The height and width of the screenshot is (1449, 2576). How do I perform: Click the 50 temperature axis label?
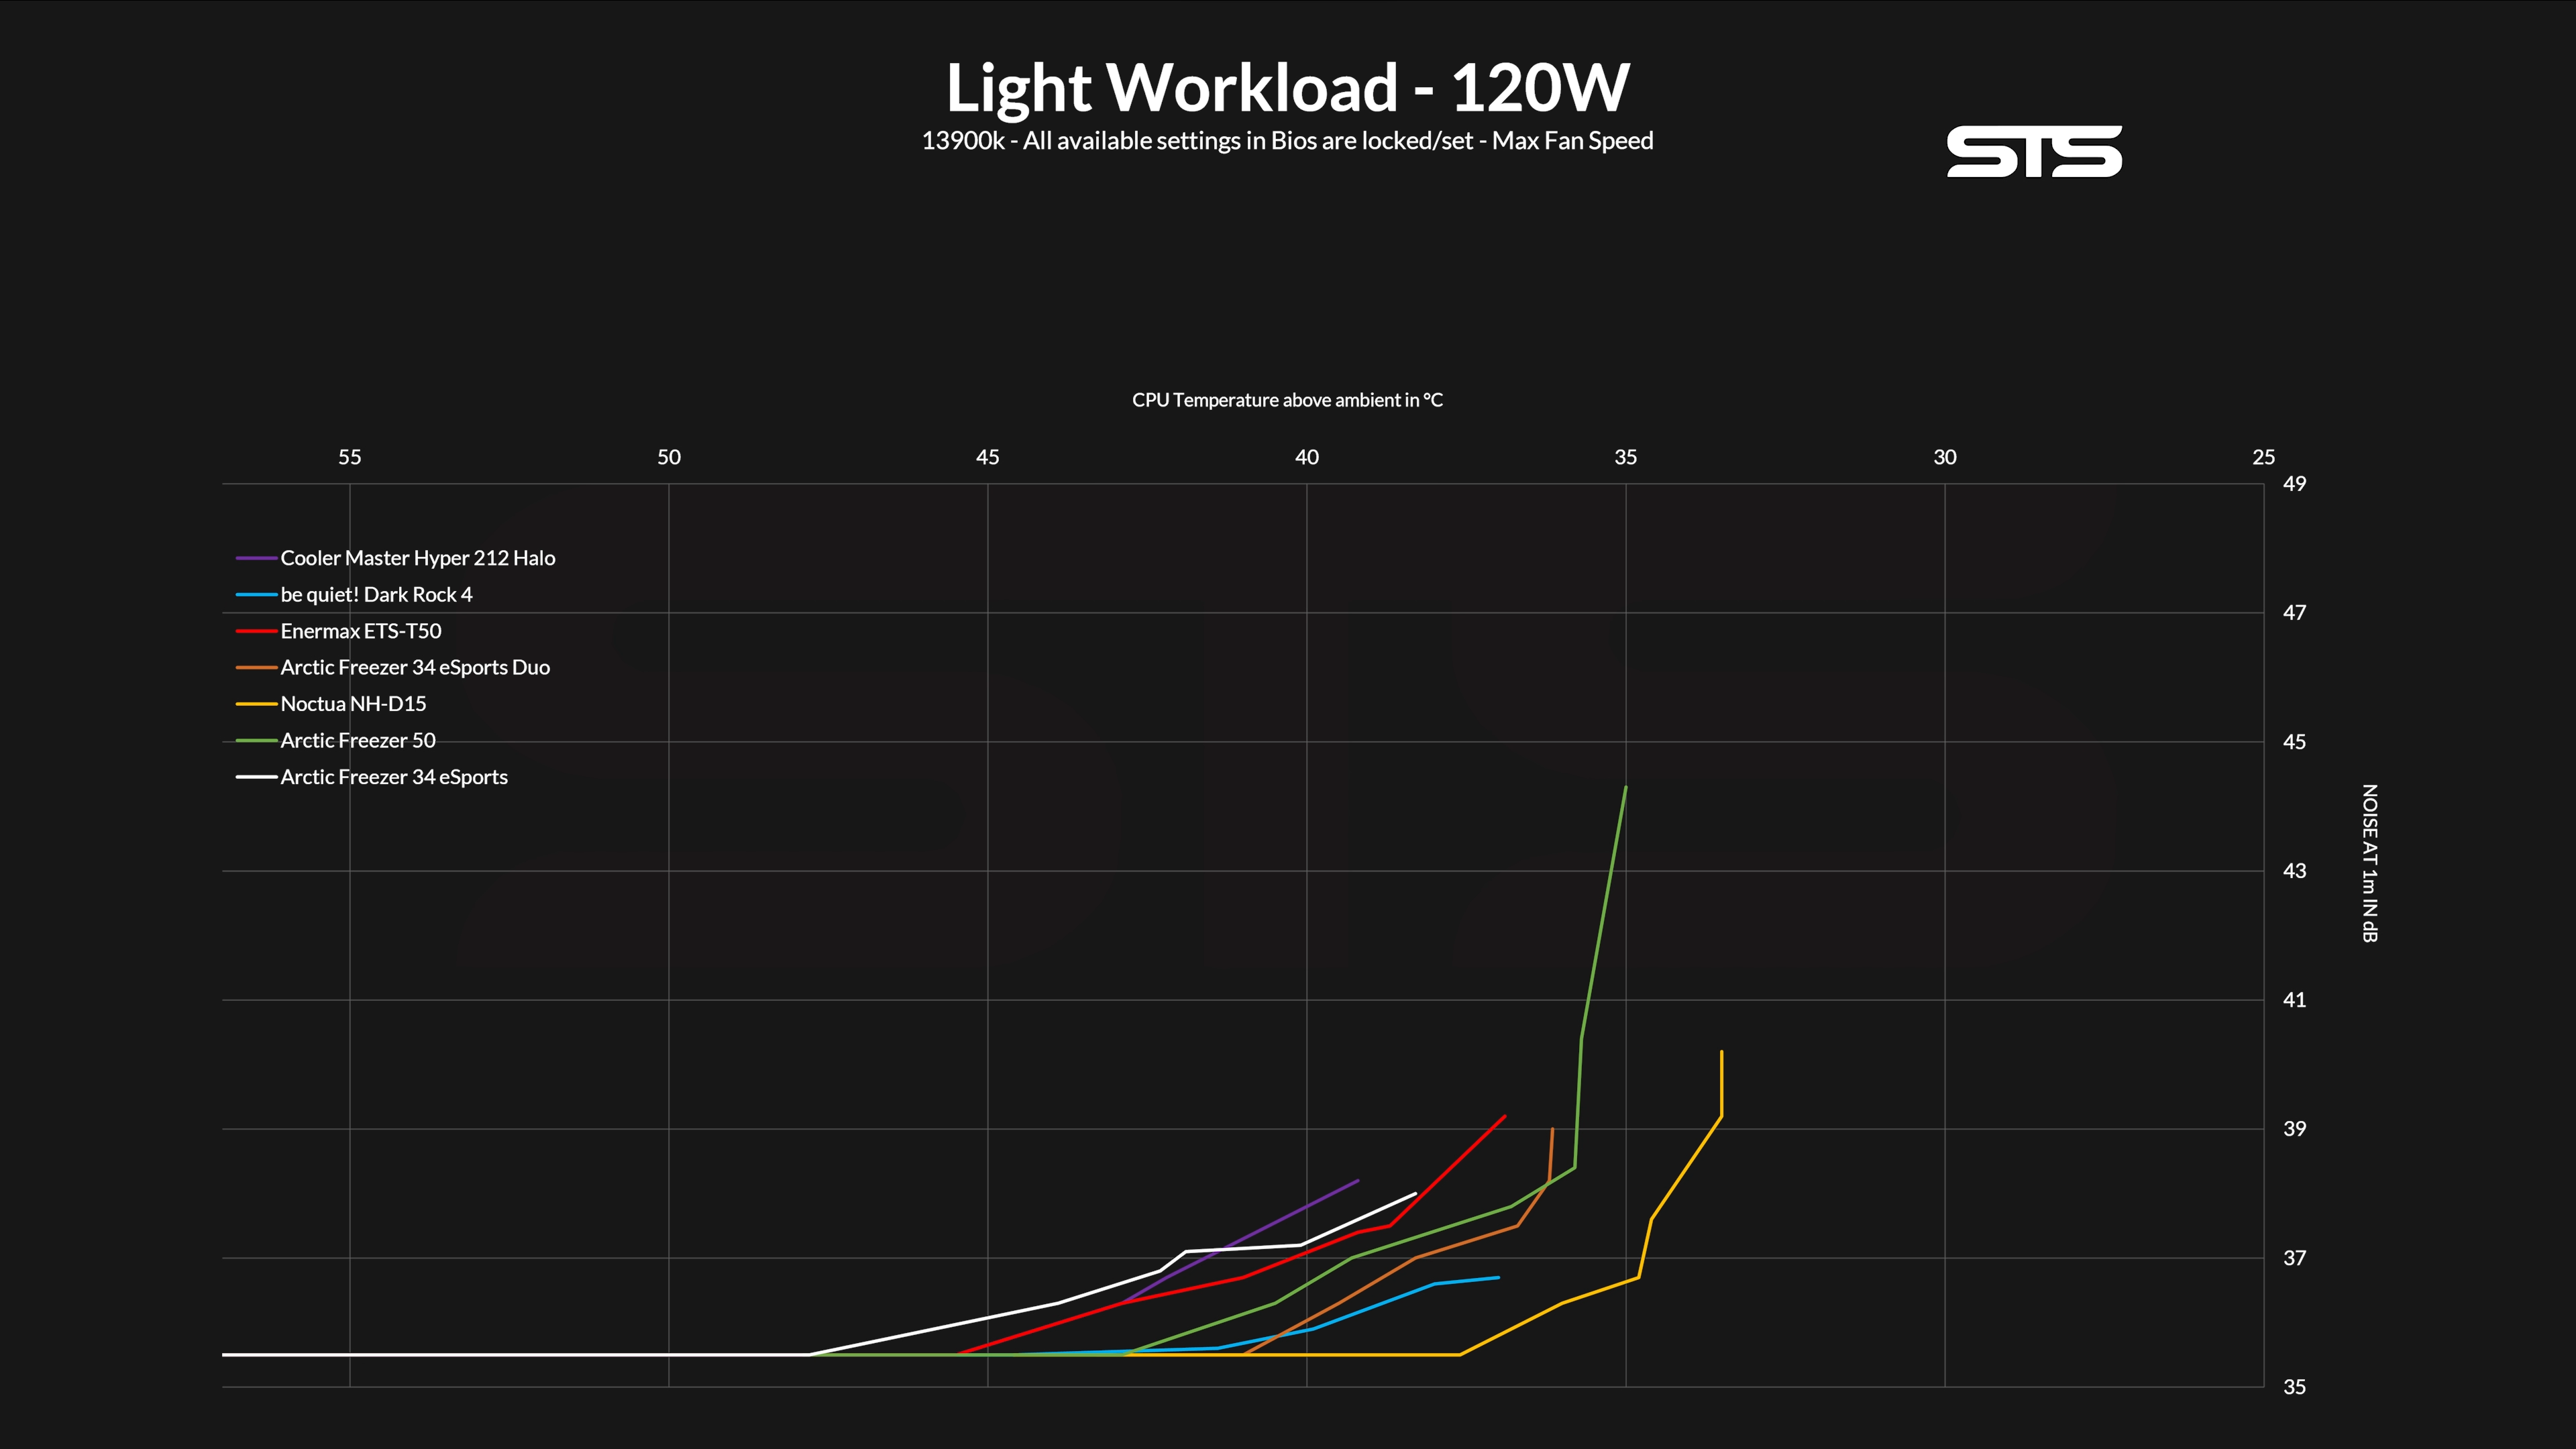pos(668,457)
